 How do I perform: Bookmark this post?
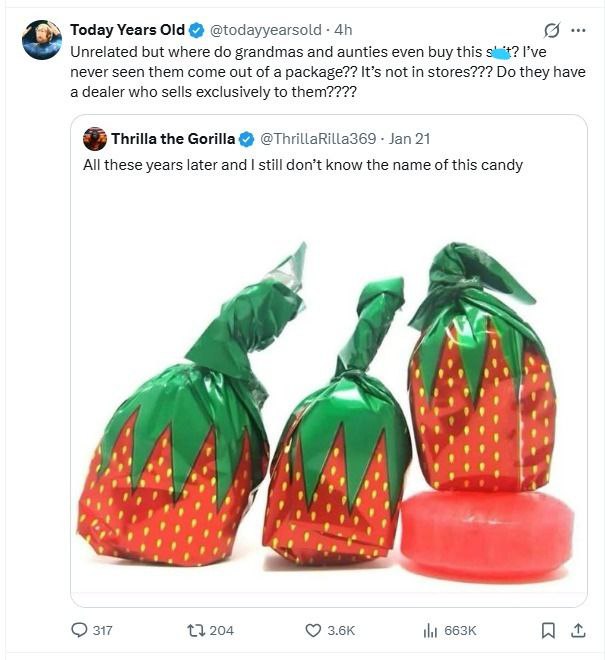[x=548, y=630]
